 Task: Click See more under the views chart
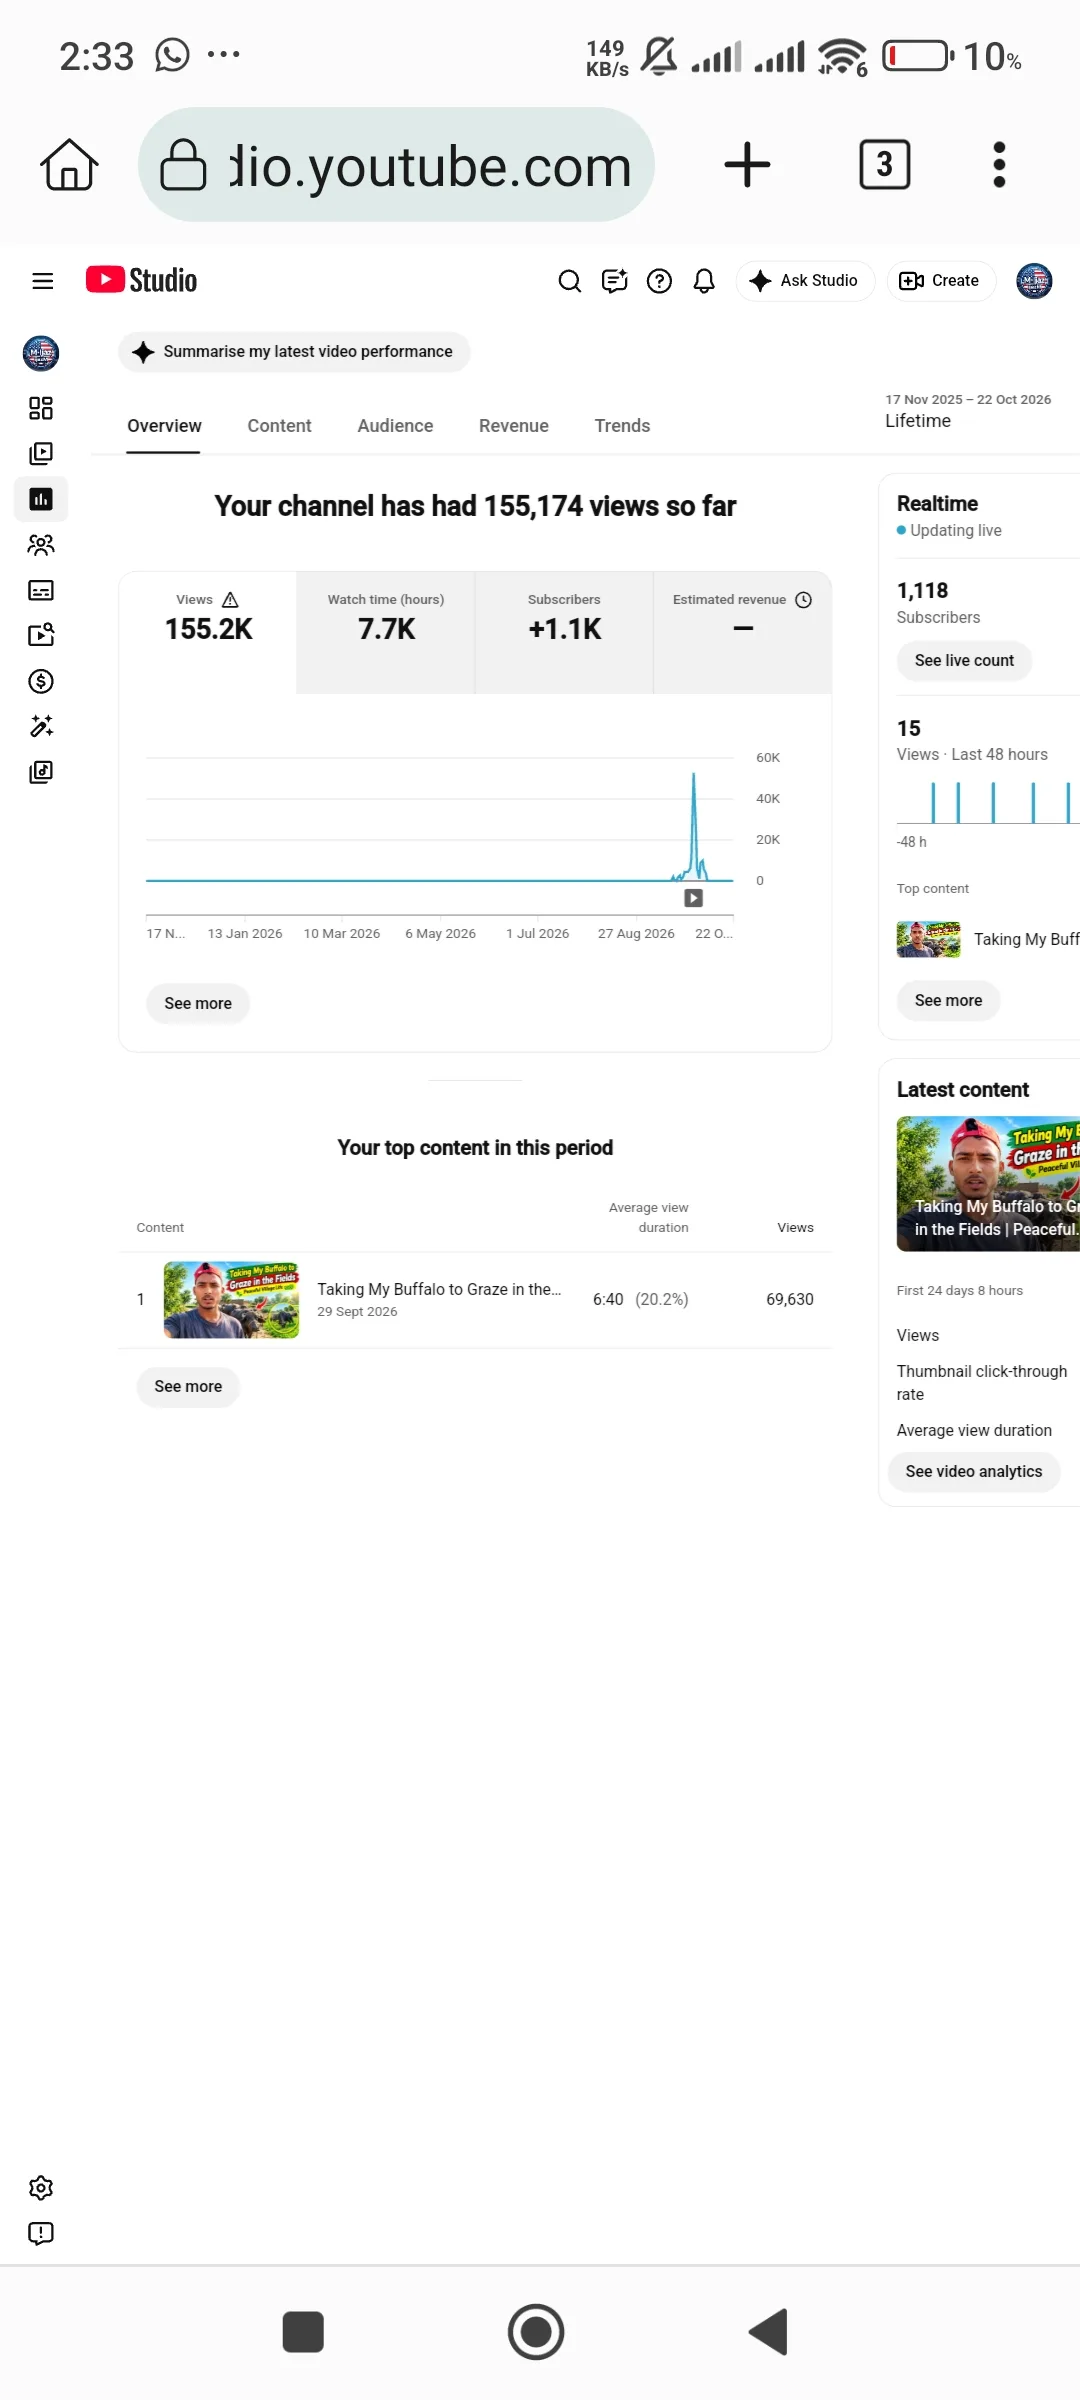(198, 1003)
